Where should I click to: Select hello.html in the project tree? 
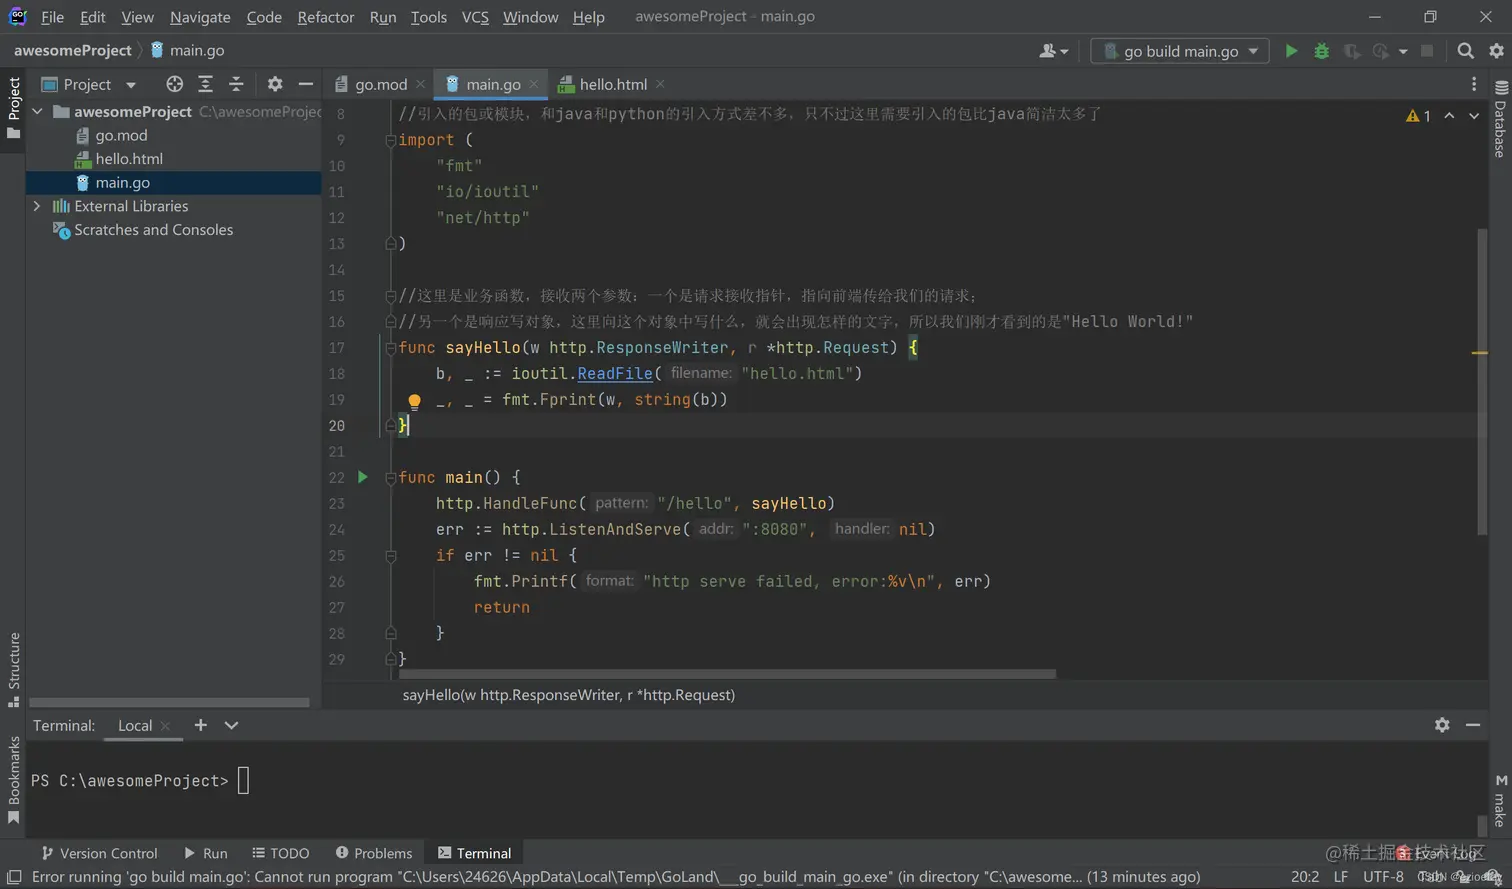pyautogui.click(x=129, y=159)
